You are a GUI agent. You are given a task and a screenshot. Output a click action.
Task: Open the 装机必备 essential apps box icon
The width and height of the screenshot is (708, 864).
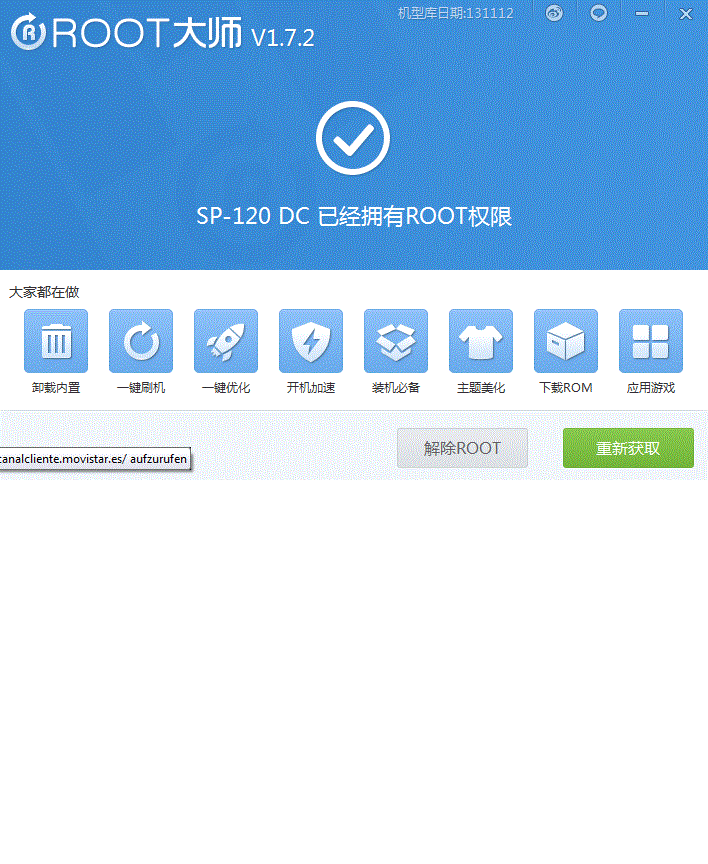click(396, 341)
